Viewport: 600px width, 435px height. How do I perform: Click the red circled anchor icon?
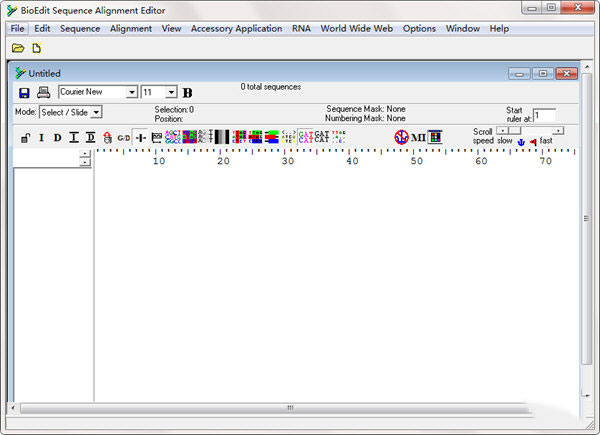401,137
